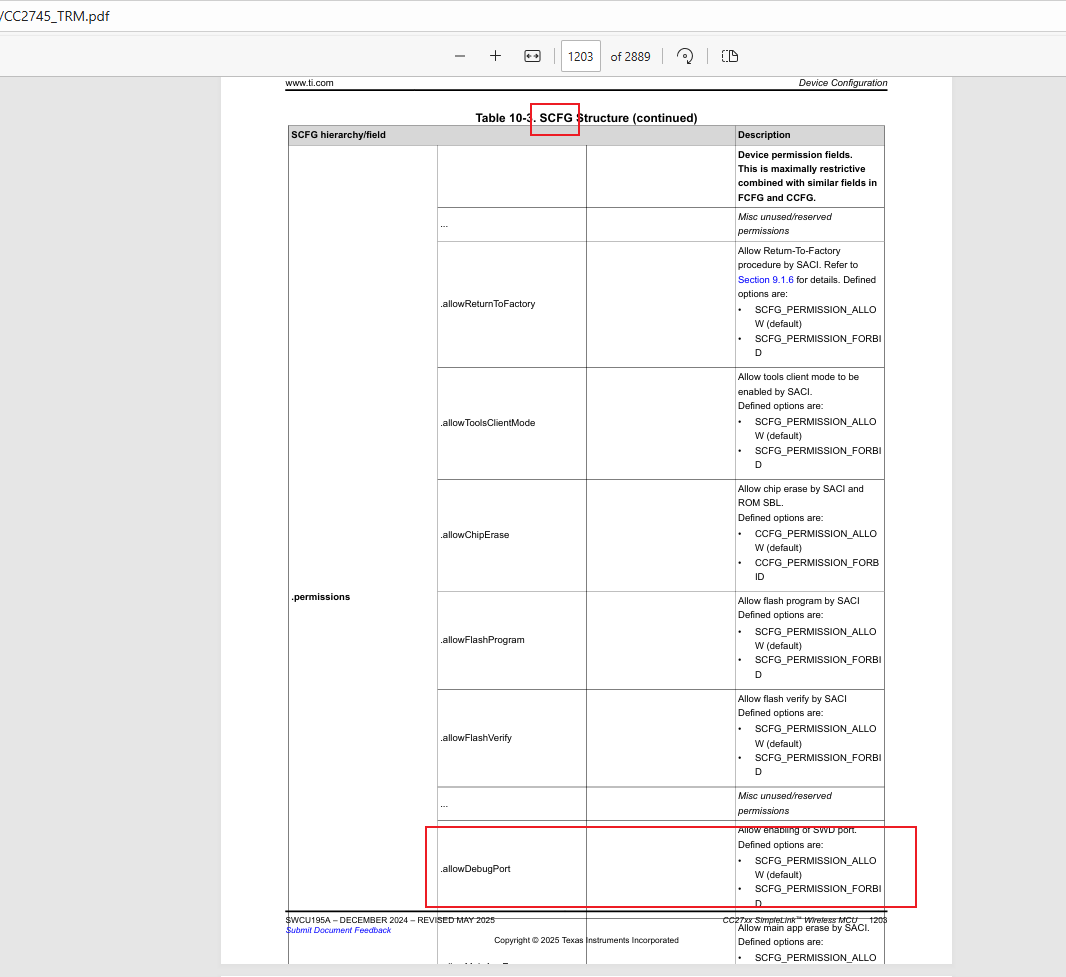The height and width of the screenshot is (977, 1066).
Task: Select 'Allow chip erase by SACI and' text
Action: [800, 489]
